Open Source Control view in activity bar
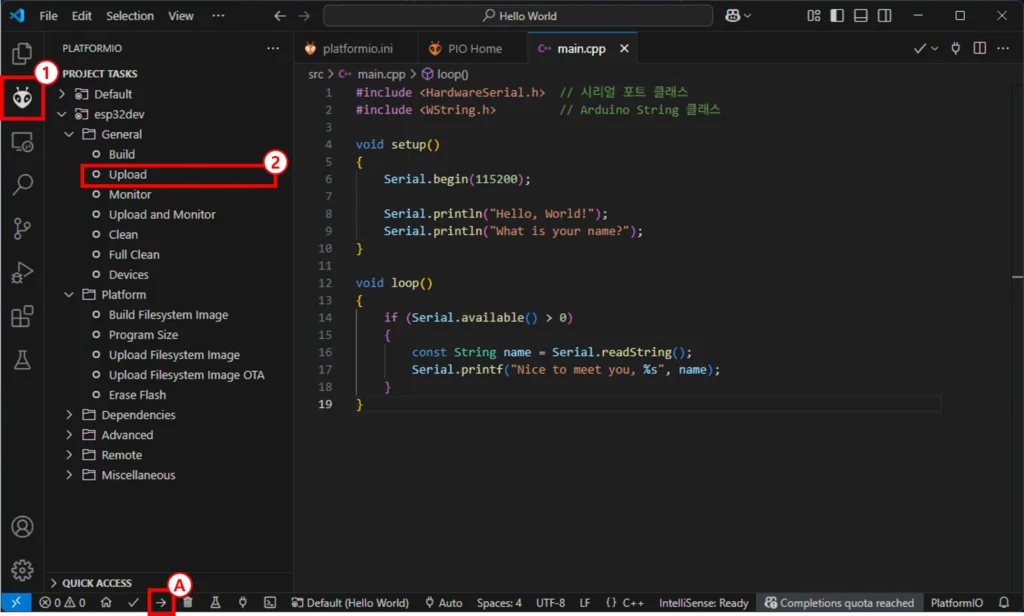This screenshot has height=616, width=1024. click(x=22, y=228)
